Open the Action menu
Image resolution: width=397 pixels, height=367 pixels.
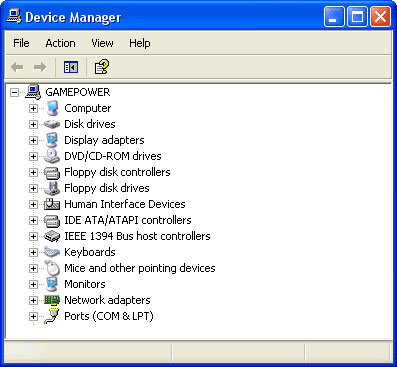click(x=60, y=43)
